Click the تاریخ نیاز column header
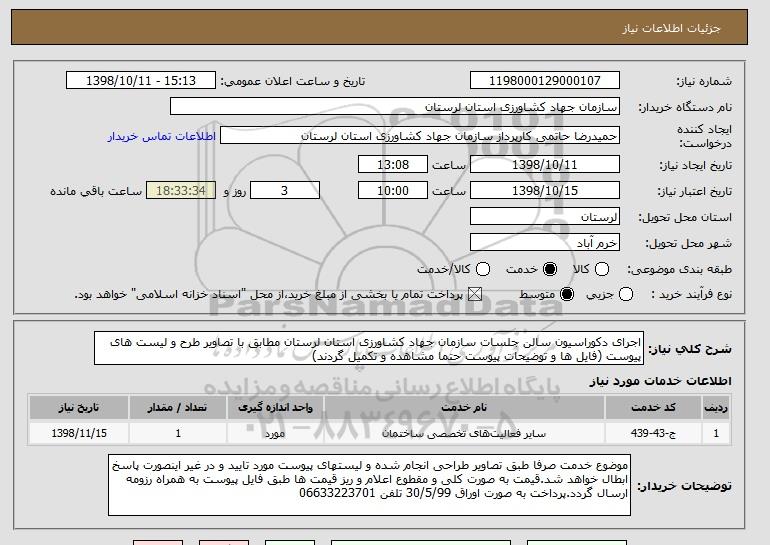Image resolution: width=770 pixels, height=545 pixels. click(79, 408)
